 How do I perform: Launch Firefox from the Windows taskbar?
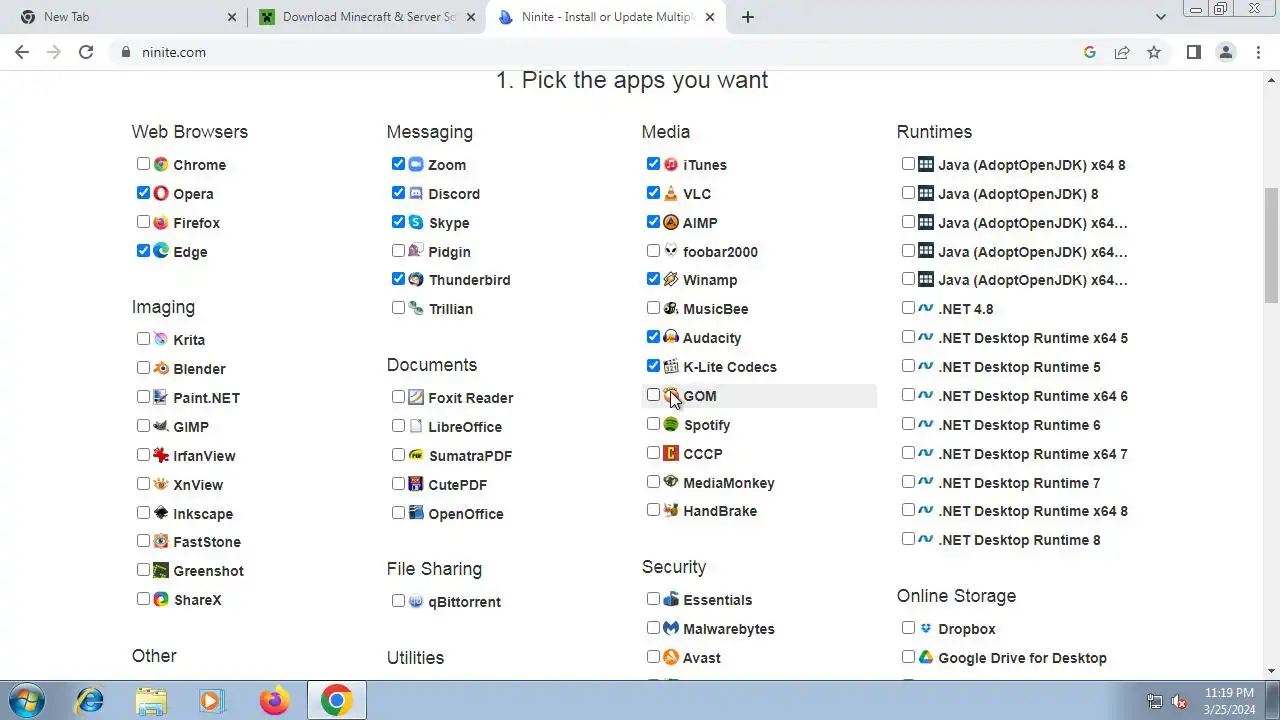tap(274, 700)
